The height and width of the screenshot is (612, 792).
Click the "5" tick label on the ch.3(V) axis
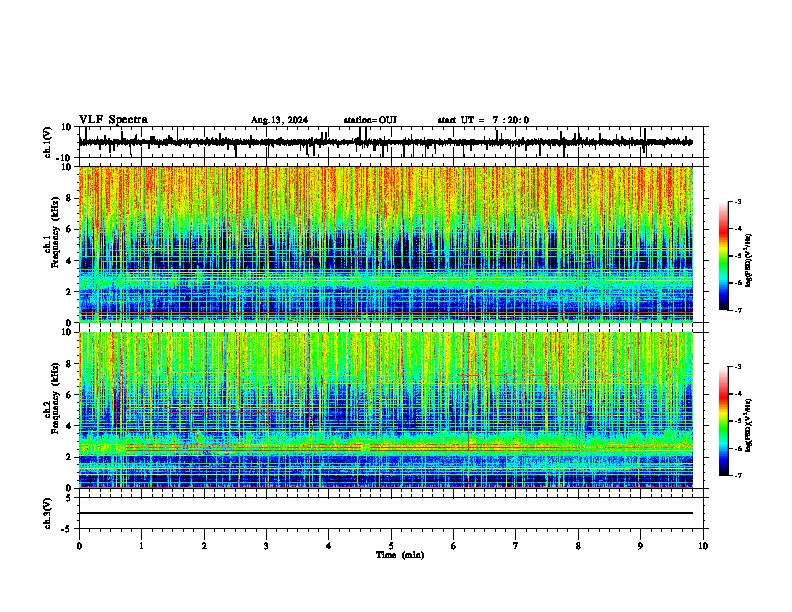[69, 497]
